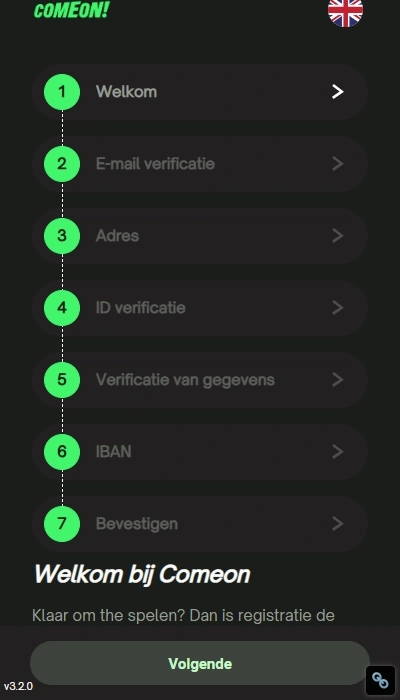Open the IBAN step label
Screen dimensions: 400x700
pyautogui.click(x=113, y=452)
